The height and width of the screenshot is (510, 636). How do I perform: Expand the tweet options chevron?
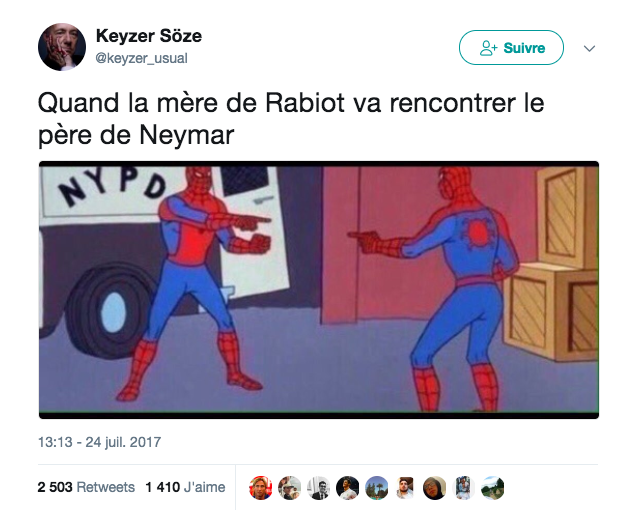589,49
